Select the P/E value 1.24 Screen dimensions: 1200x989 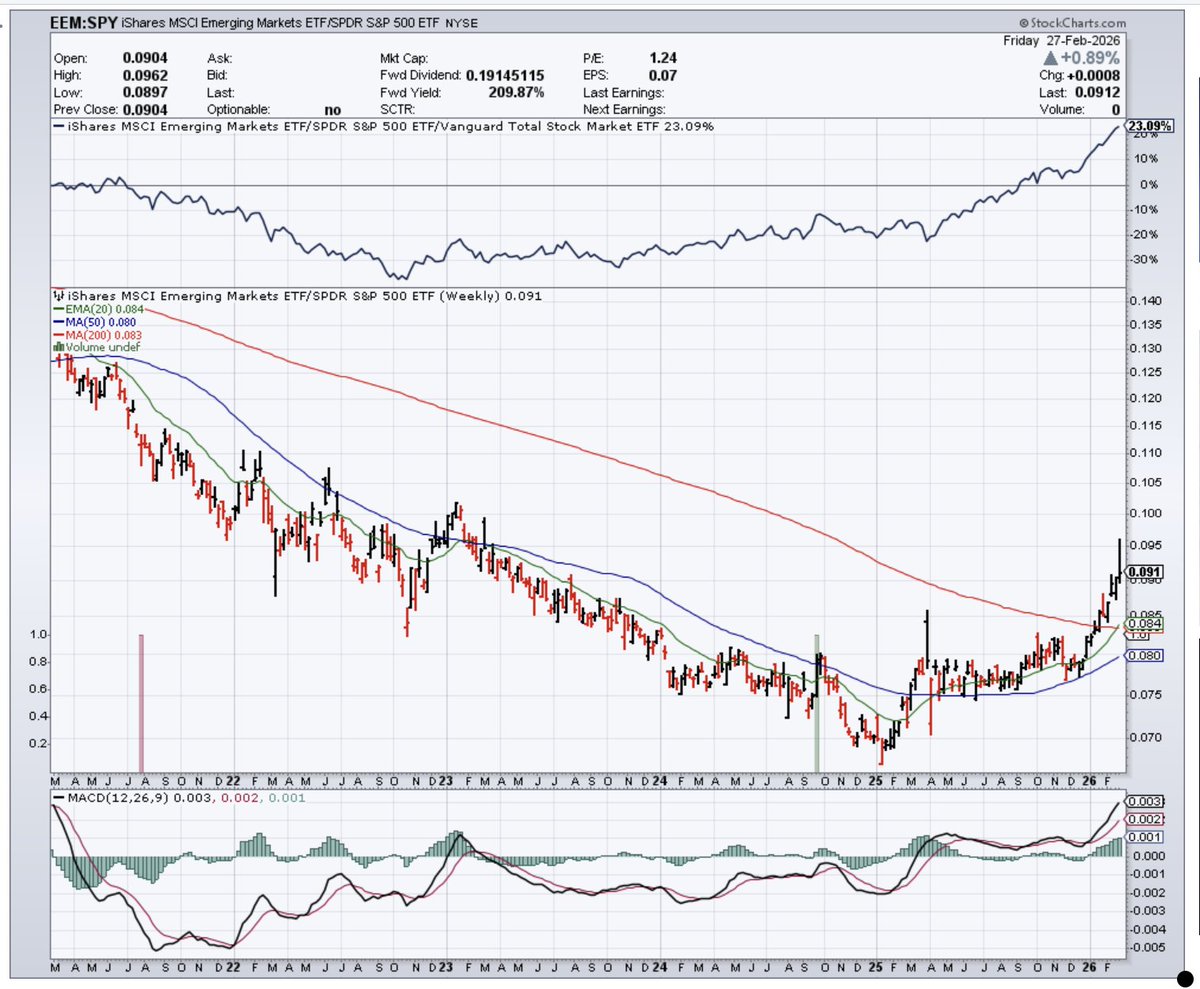point(662,59)
